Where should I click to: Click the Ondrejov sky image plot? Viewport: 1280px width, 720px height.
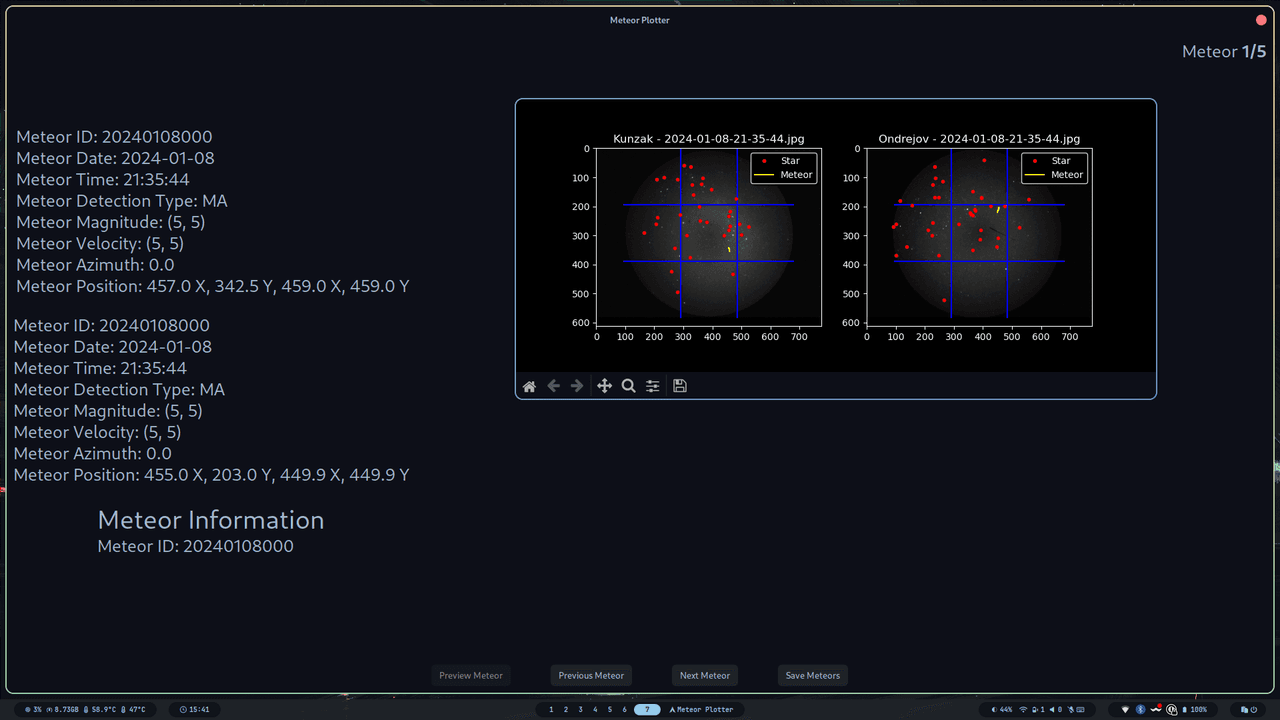(x=979, y=237)
